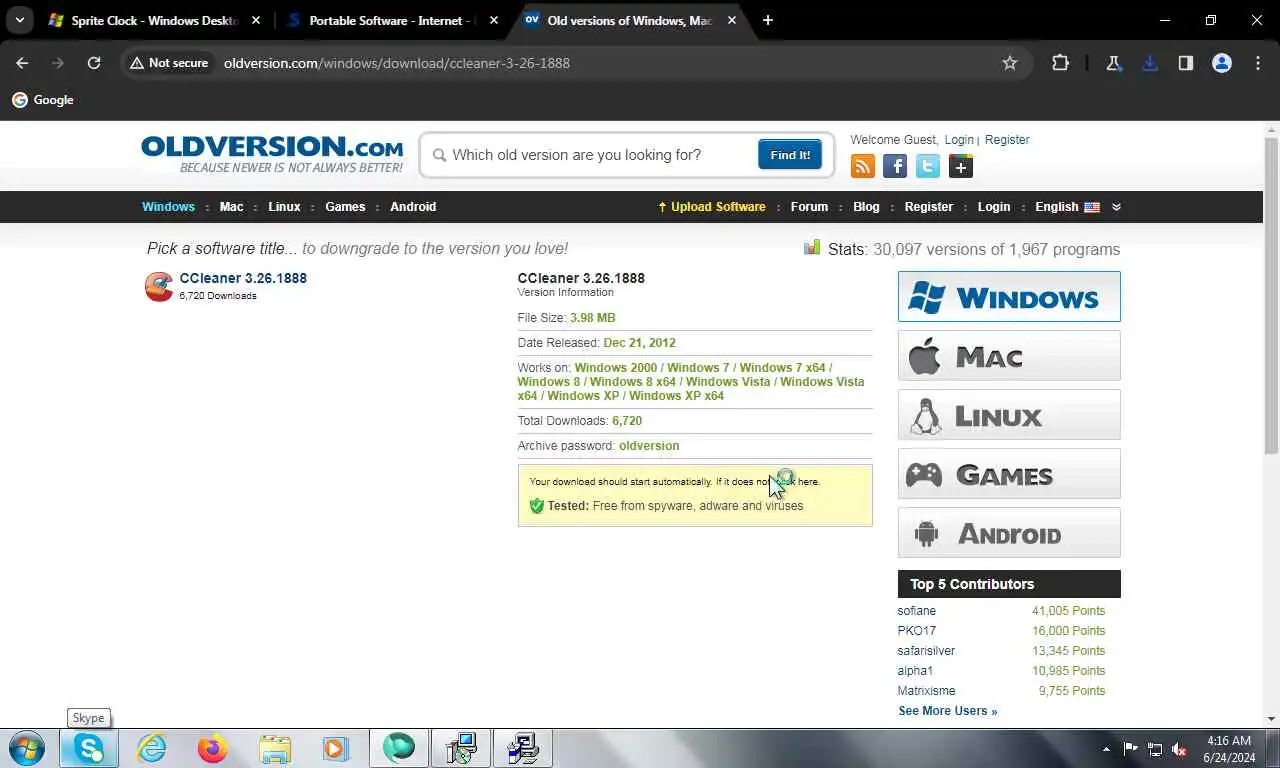Open the Facebook icon
The height and width of the screenshot is (768, 1280).
tap(895, 167)
